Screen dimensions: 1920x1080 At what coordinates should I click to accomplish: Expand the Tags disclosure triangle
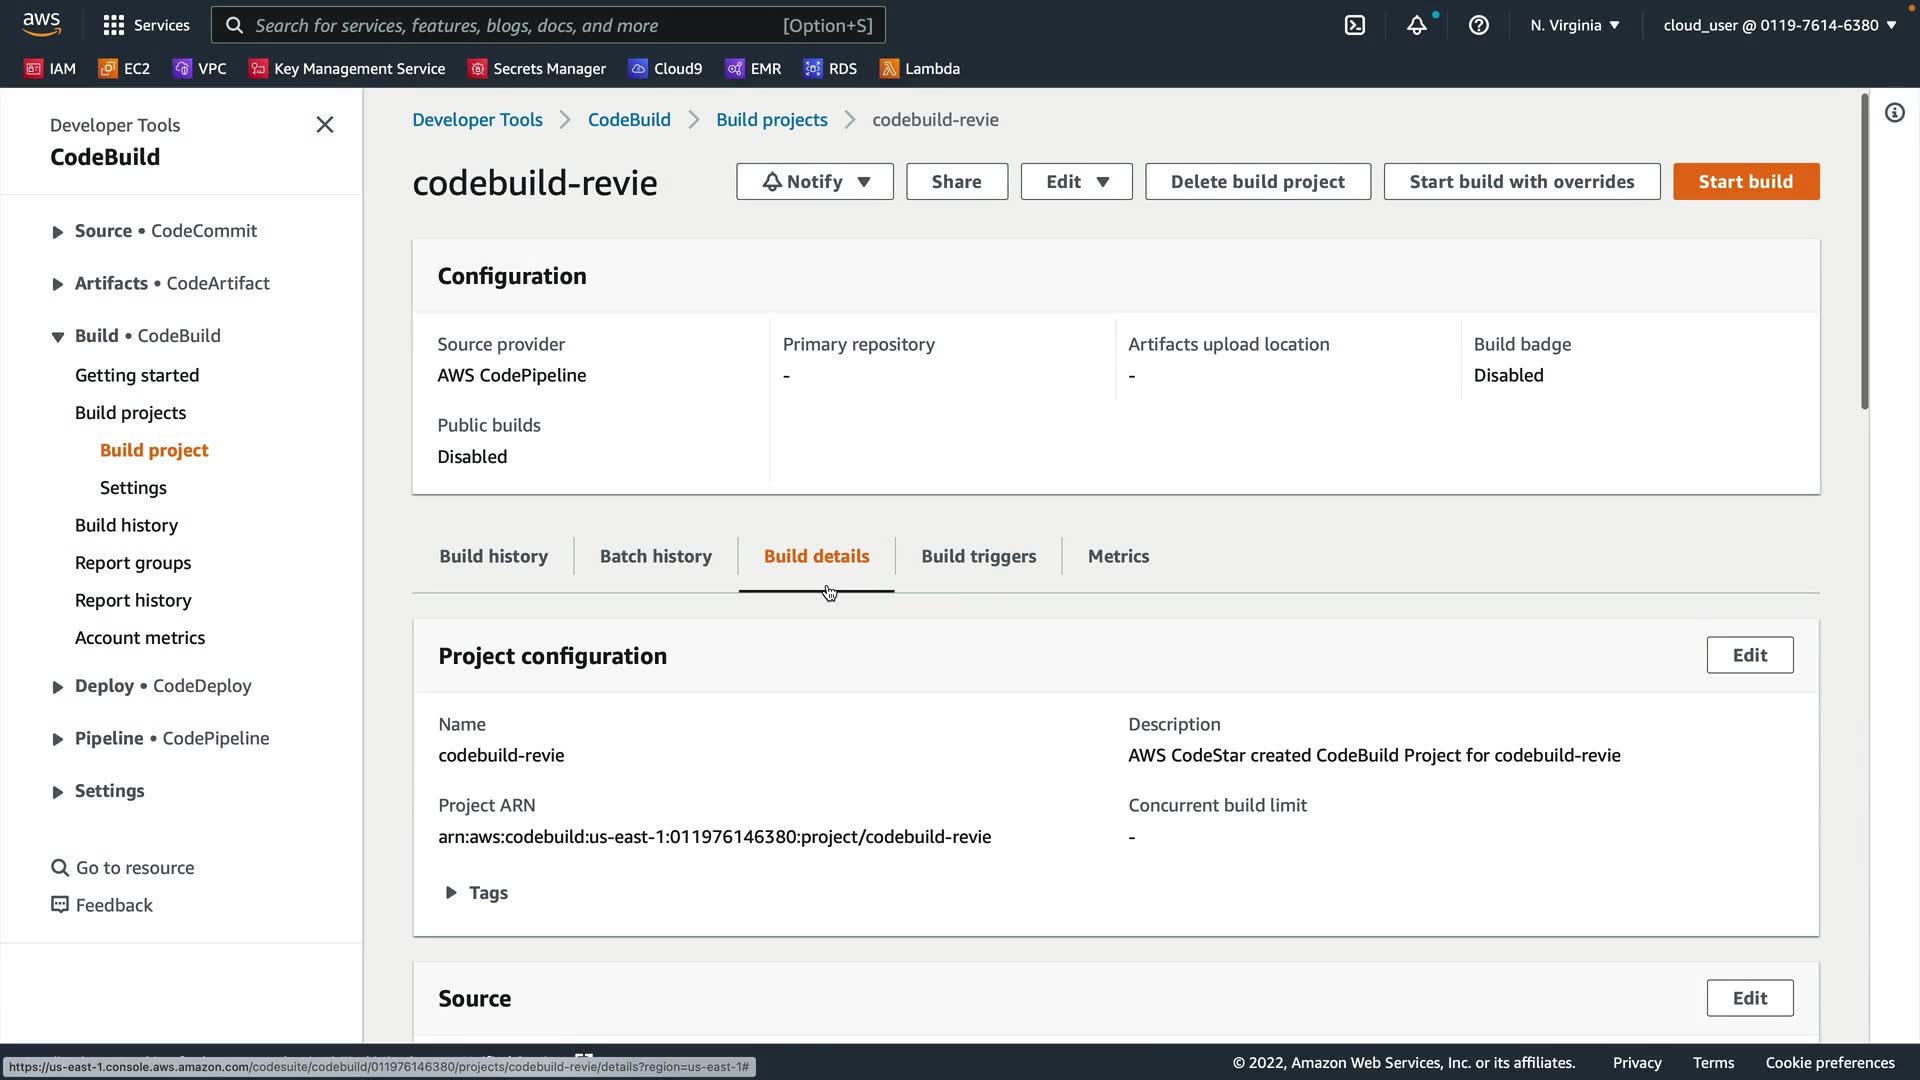tap(451, 892)
